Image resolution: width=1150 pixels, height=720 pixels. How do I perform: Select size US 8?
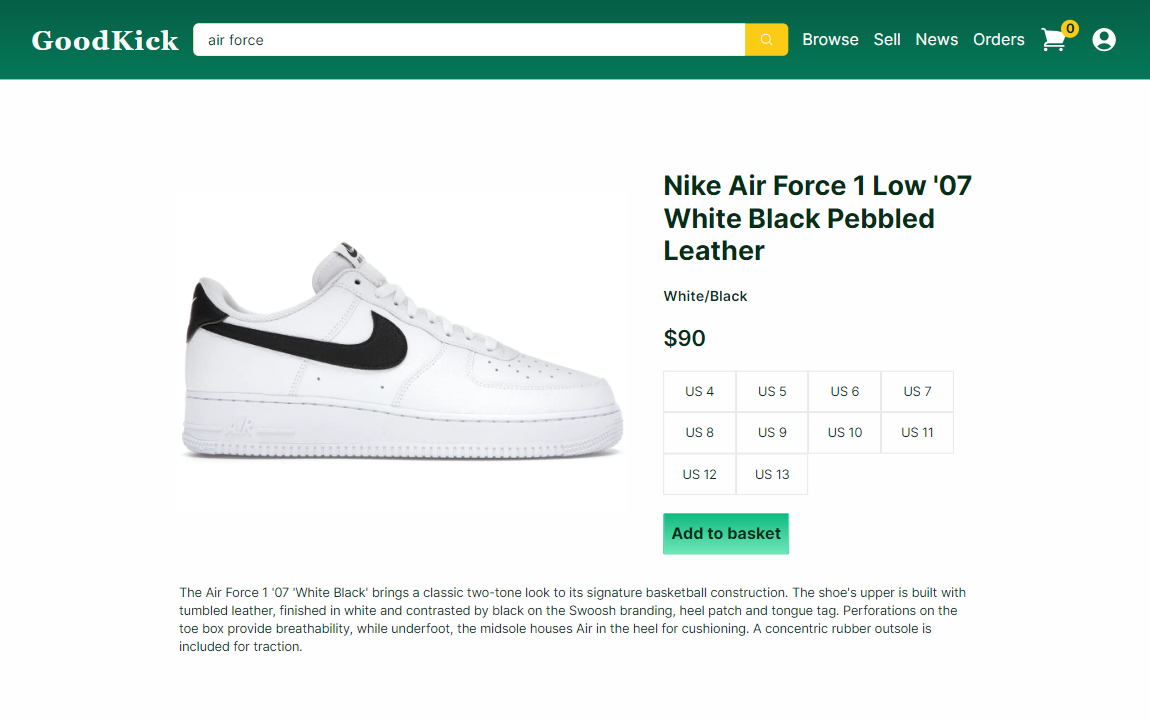[x=700, y=433]
